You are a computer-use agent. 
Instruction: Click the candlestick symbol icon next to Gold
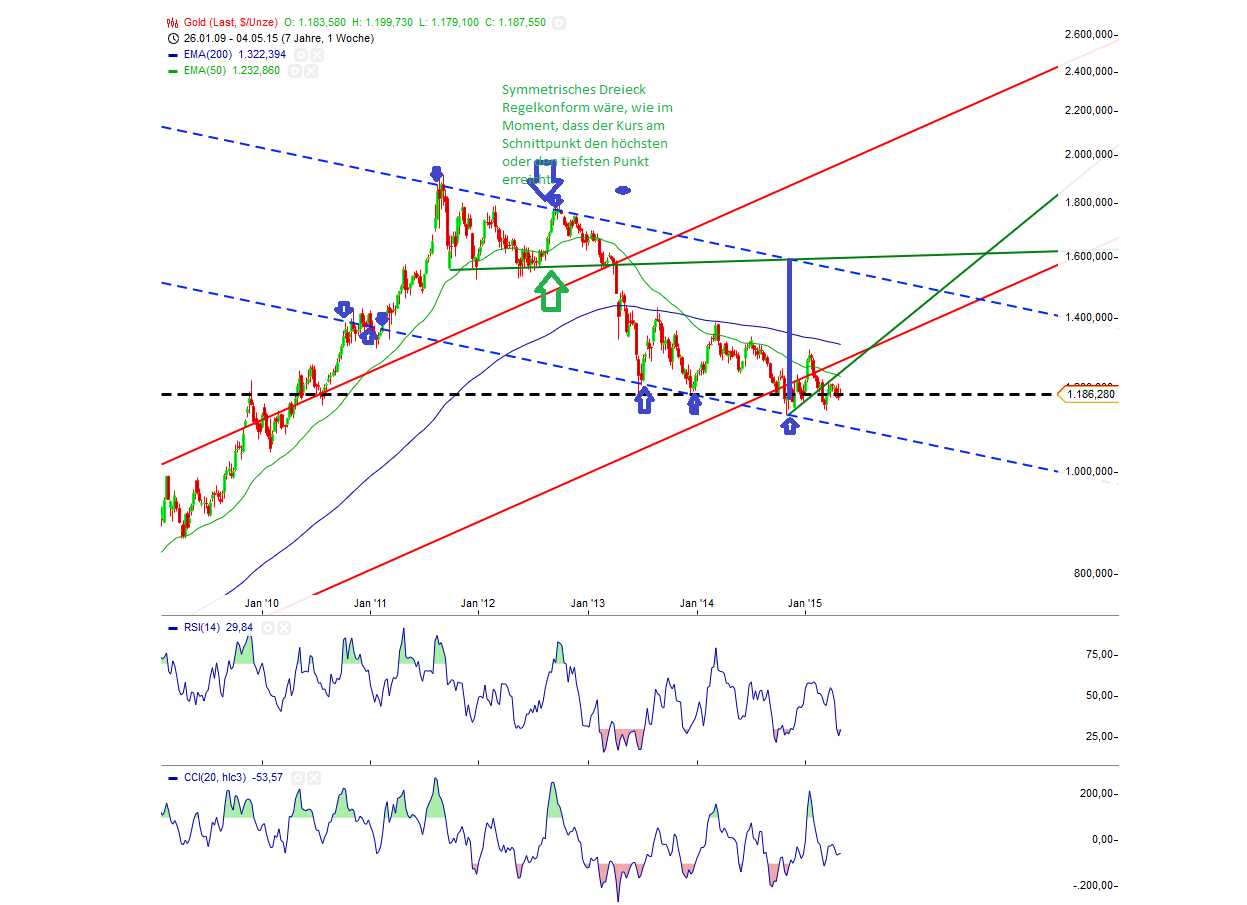click(172, 22)
